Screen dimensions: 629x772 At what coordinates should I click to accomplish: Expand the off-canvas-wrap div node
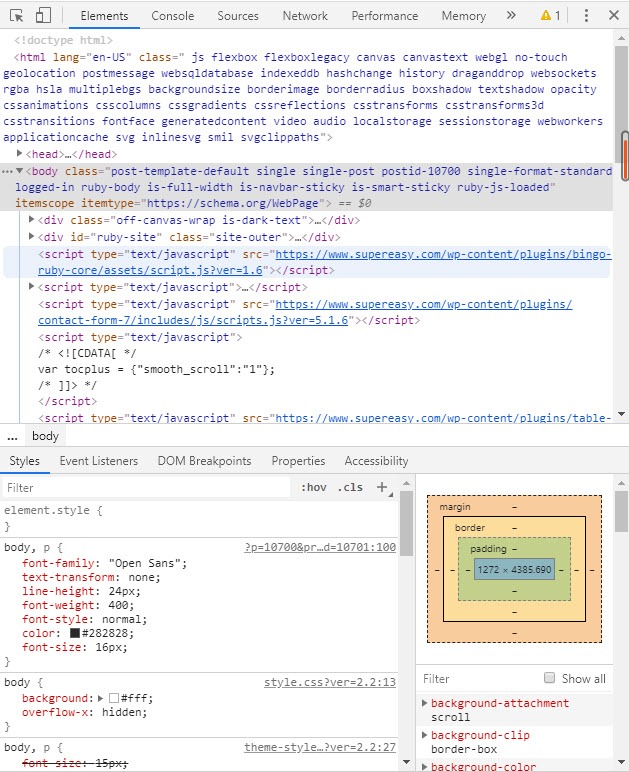point(31,220)
